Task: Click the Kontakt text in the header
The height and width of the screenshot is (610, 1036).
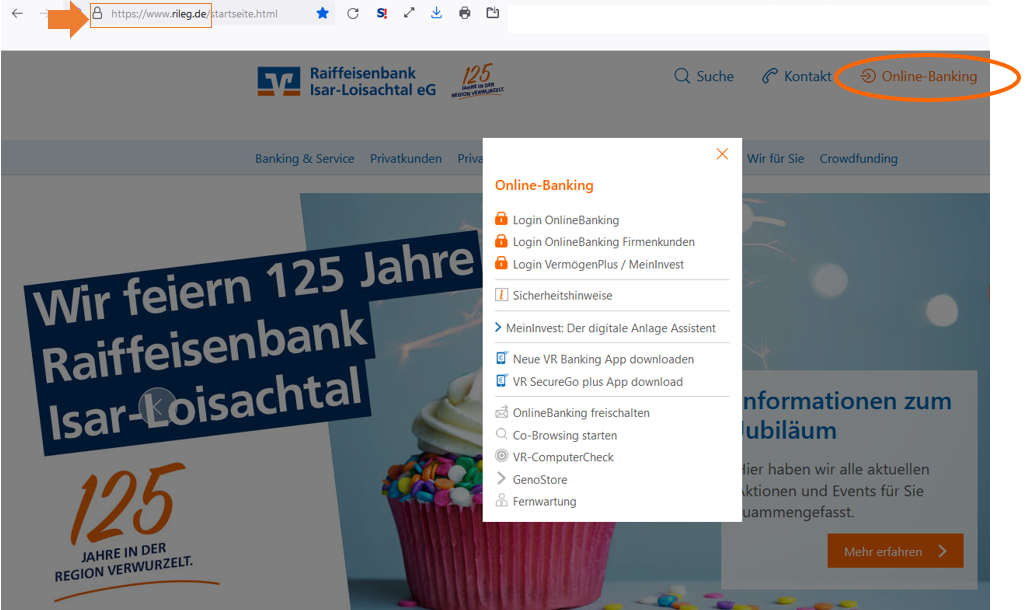Action: click(807, 77)
